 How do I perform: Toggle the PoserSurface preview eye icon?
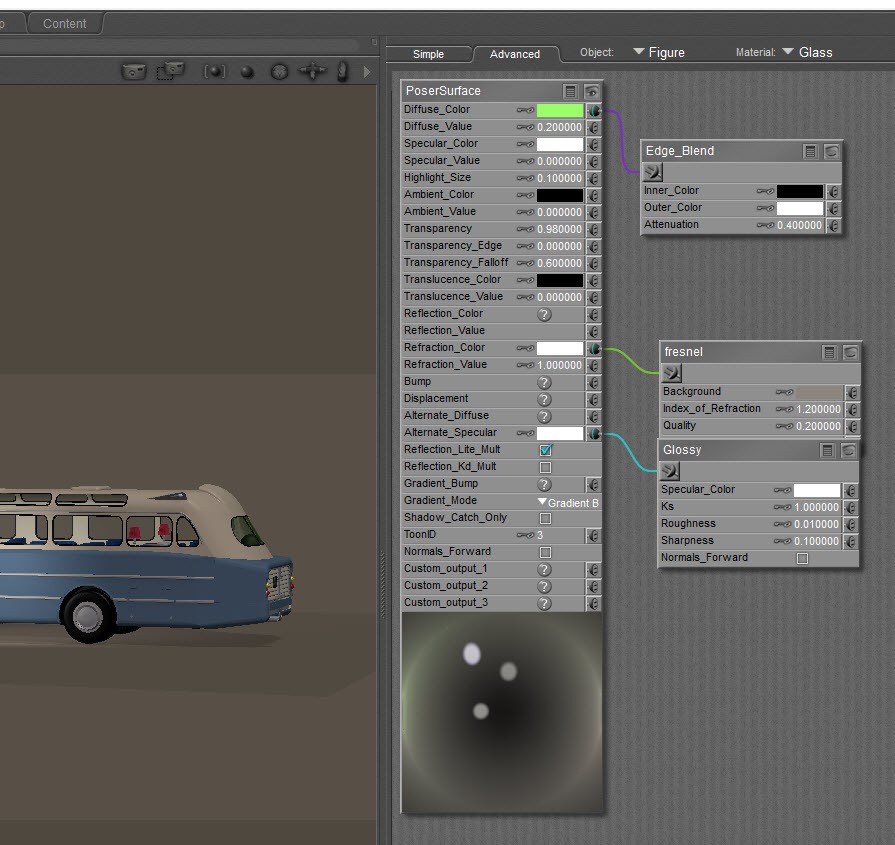(591, 91)
